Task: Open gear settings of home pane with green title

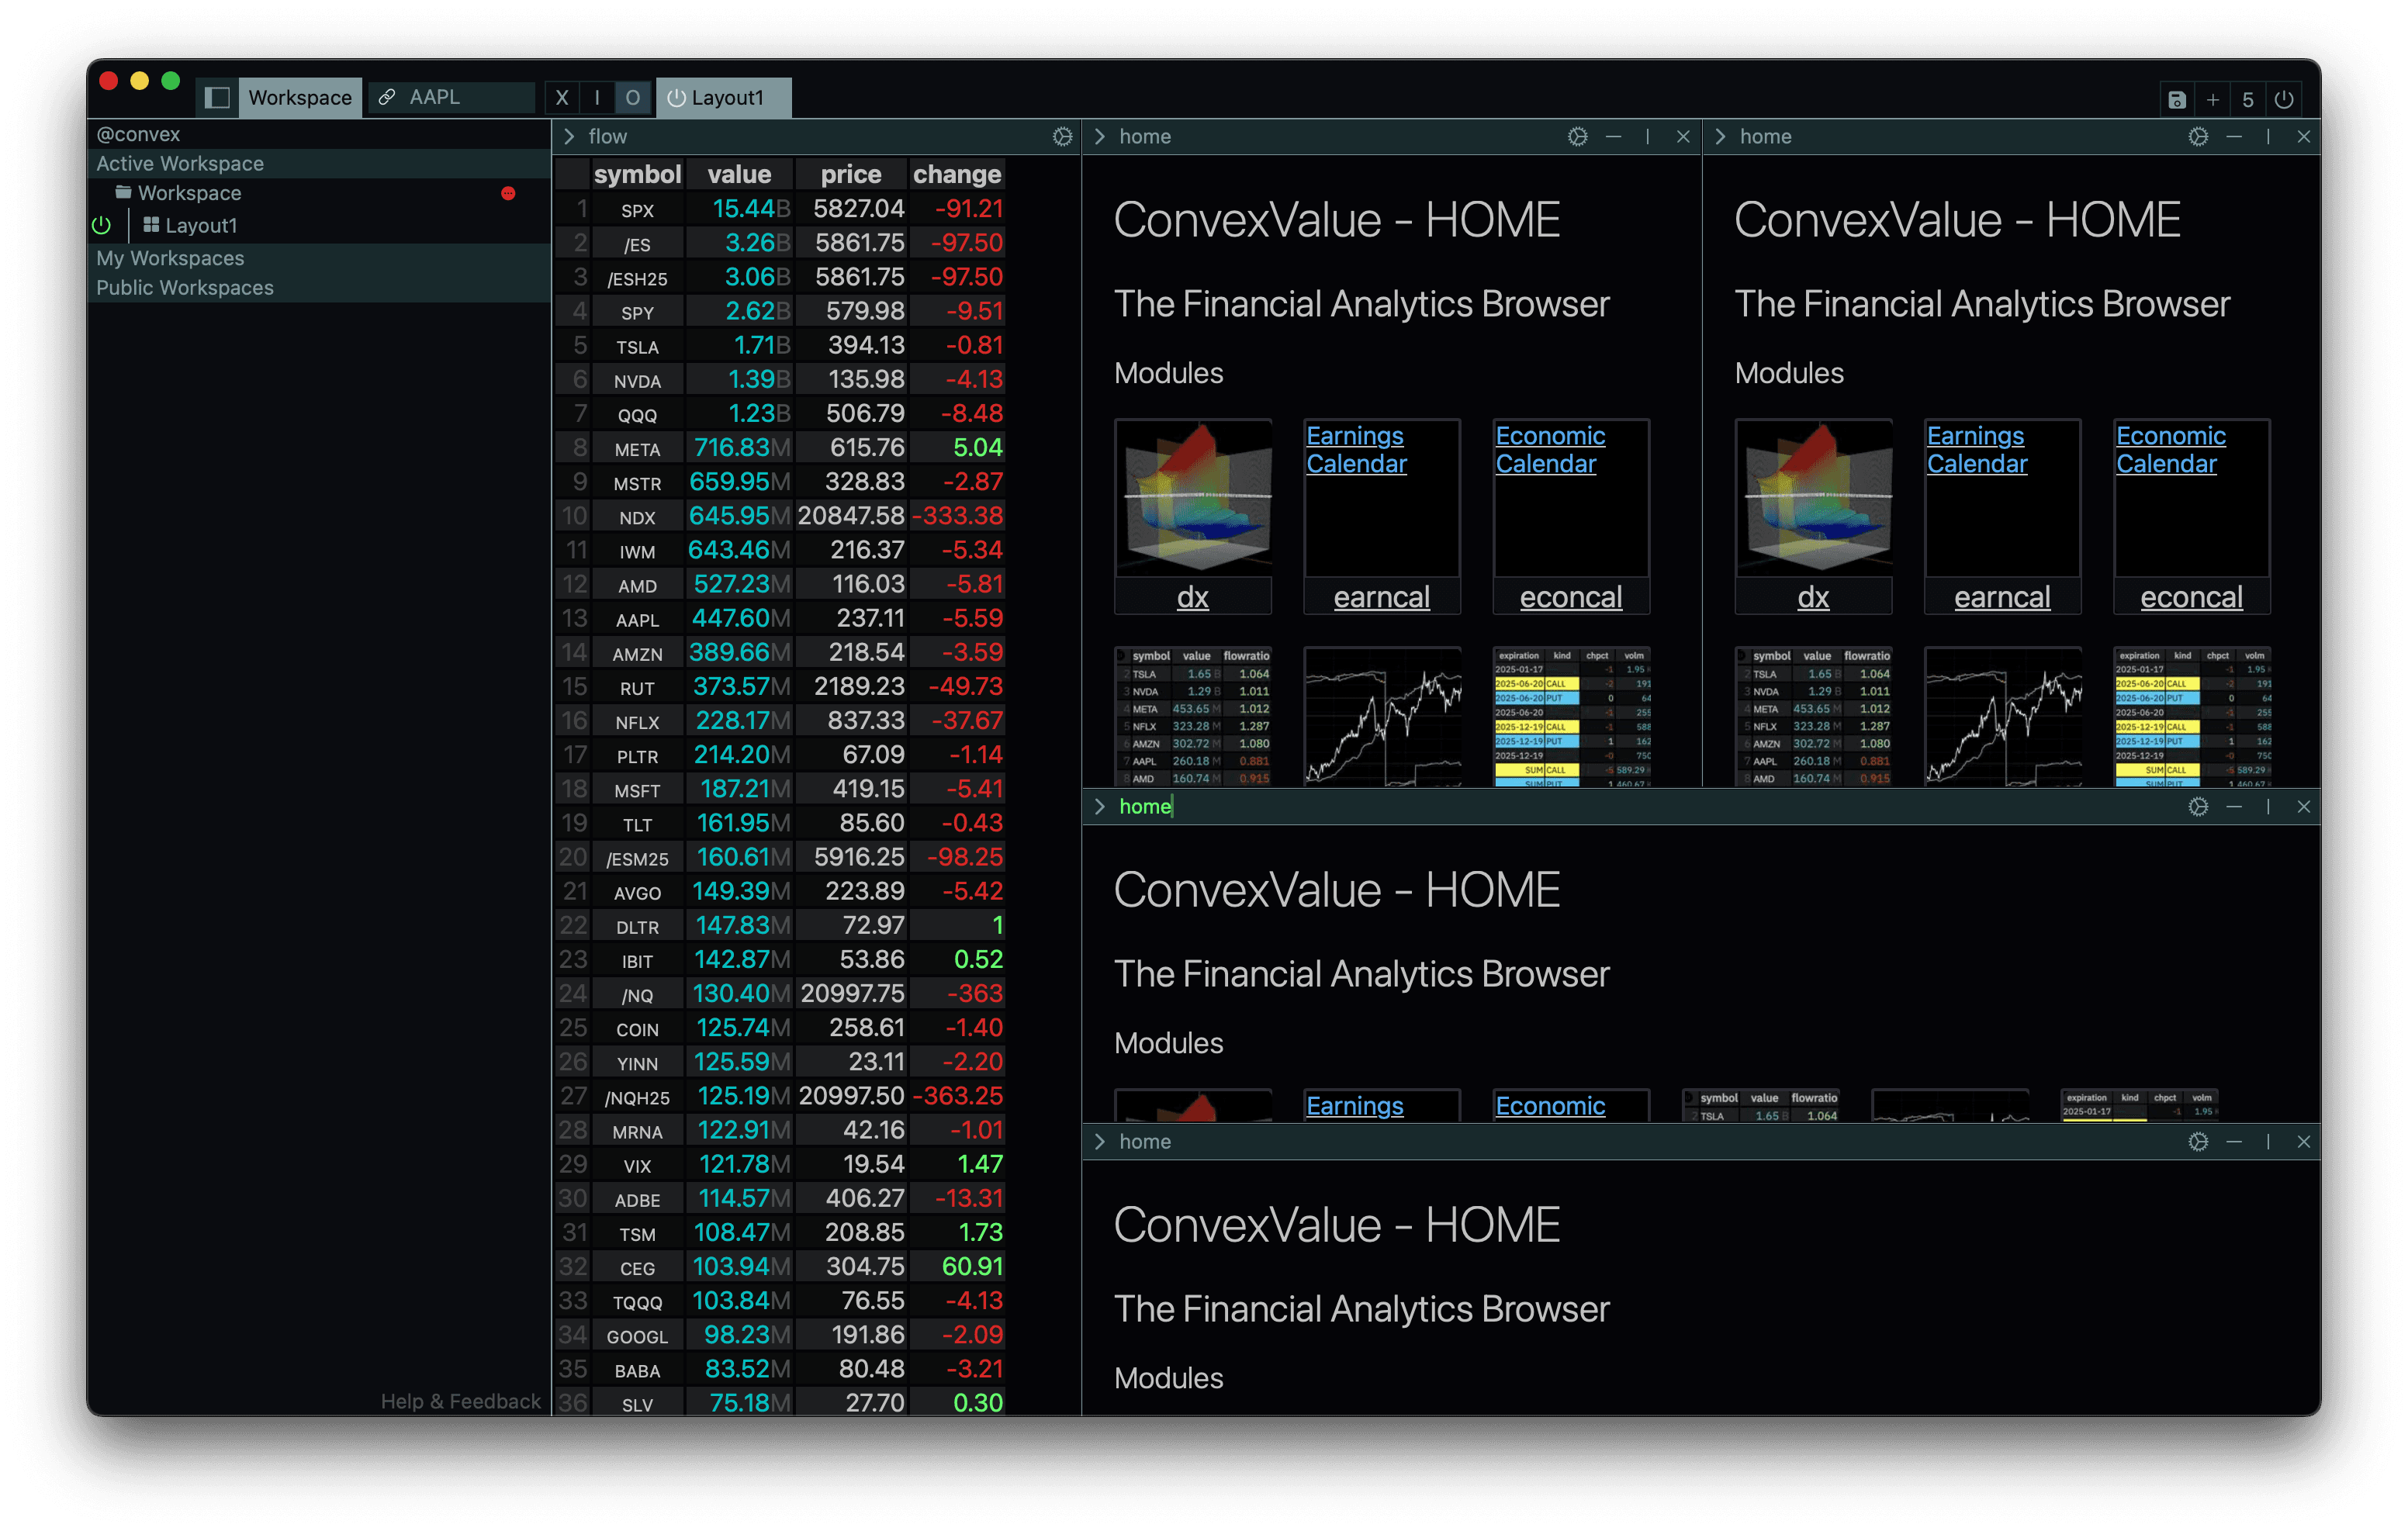Action: (x=2198, y=806)
